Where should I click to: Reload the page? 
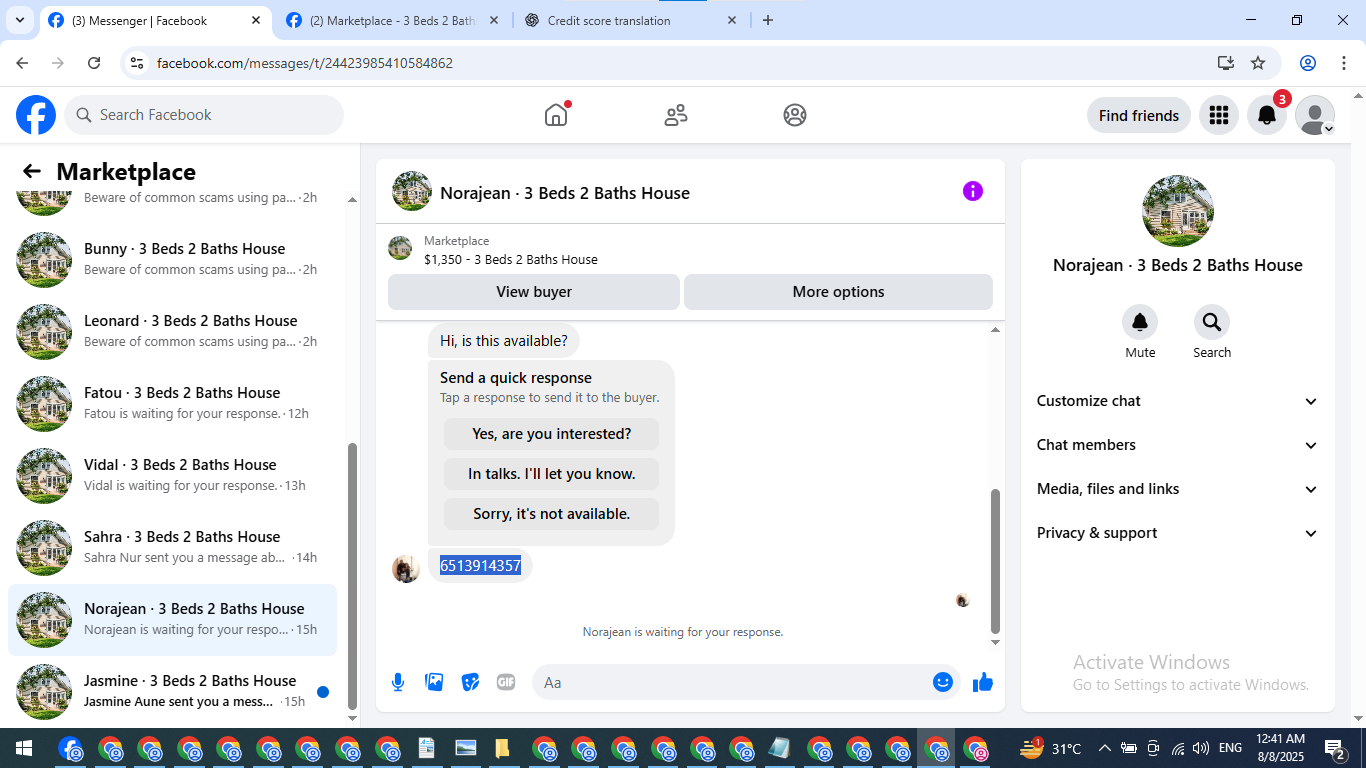pos(94,63)
